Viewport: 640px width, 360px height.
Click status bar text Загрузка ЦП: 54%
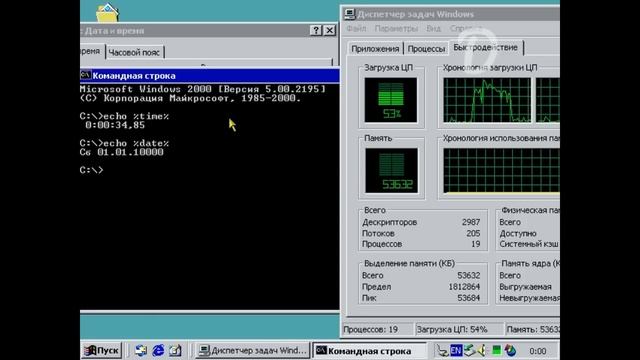point(452,329)
